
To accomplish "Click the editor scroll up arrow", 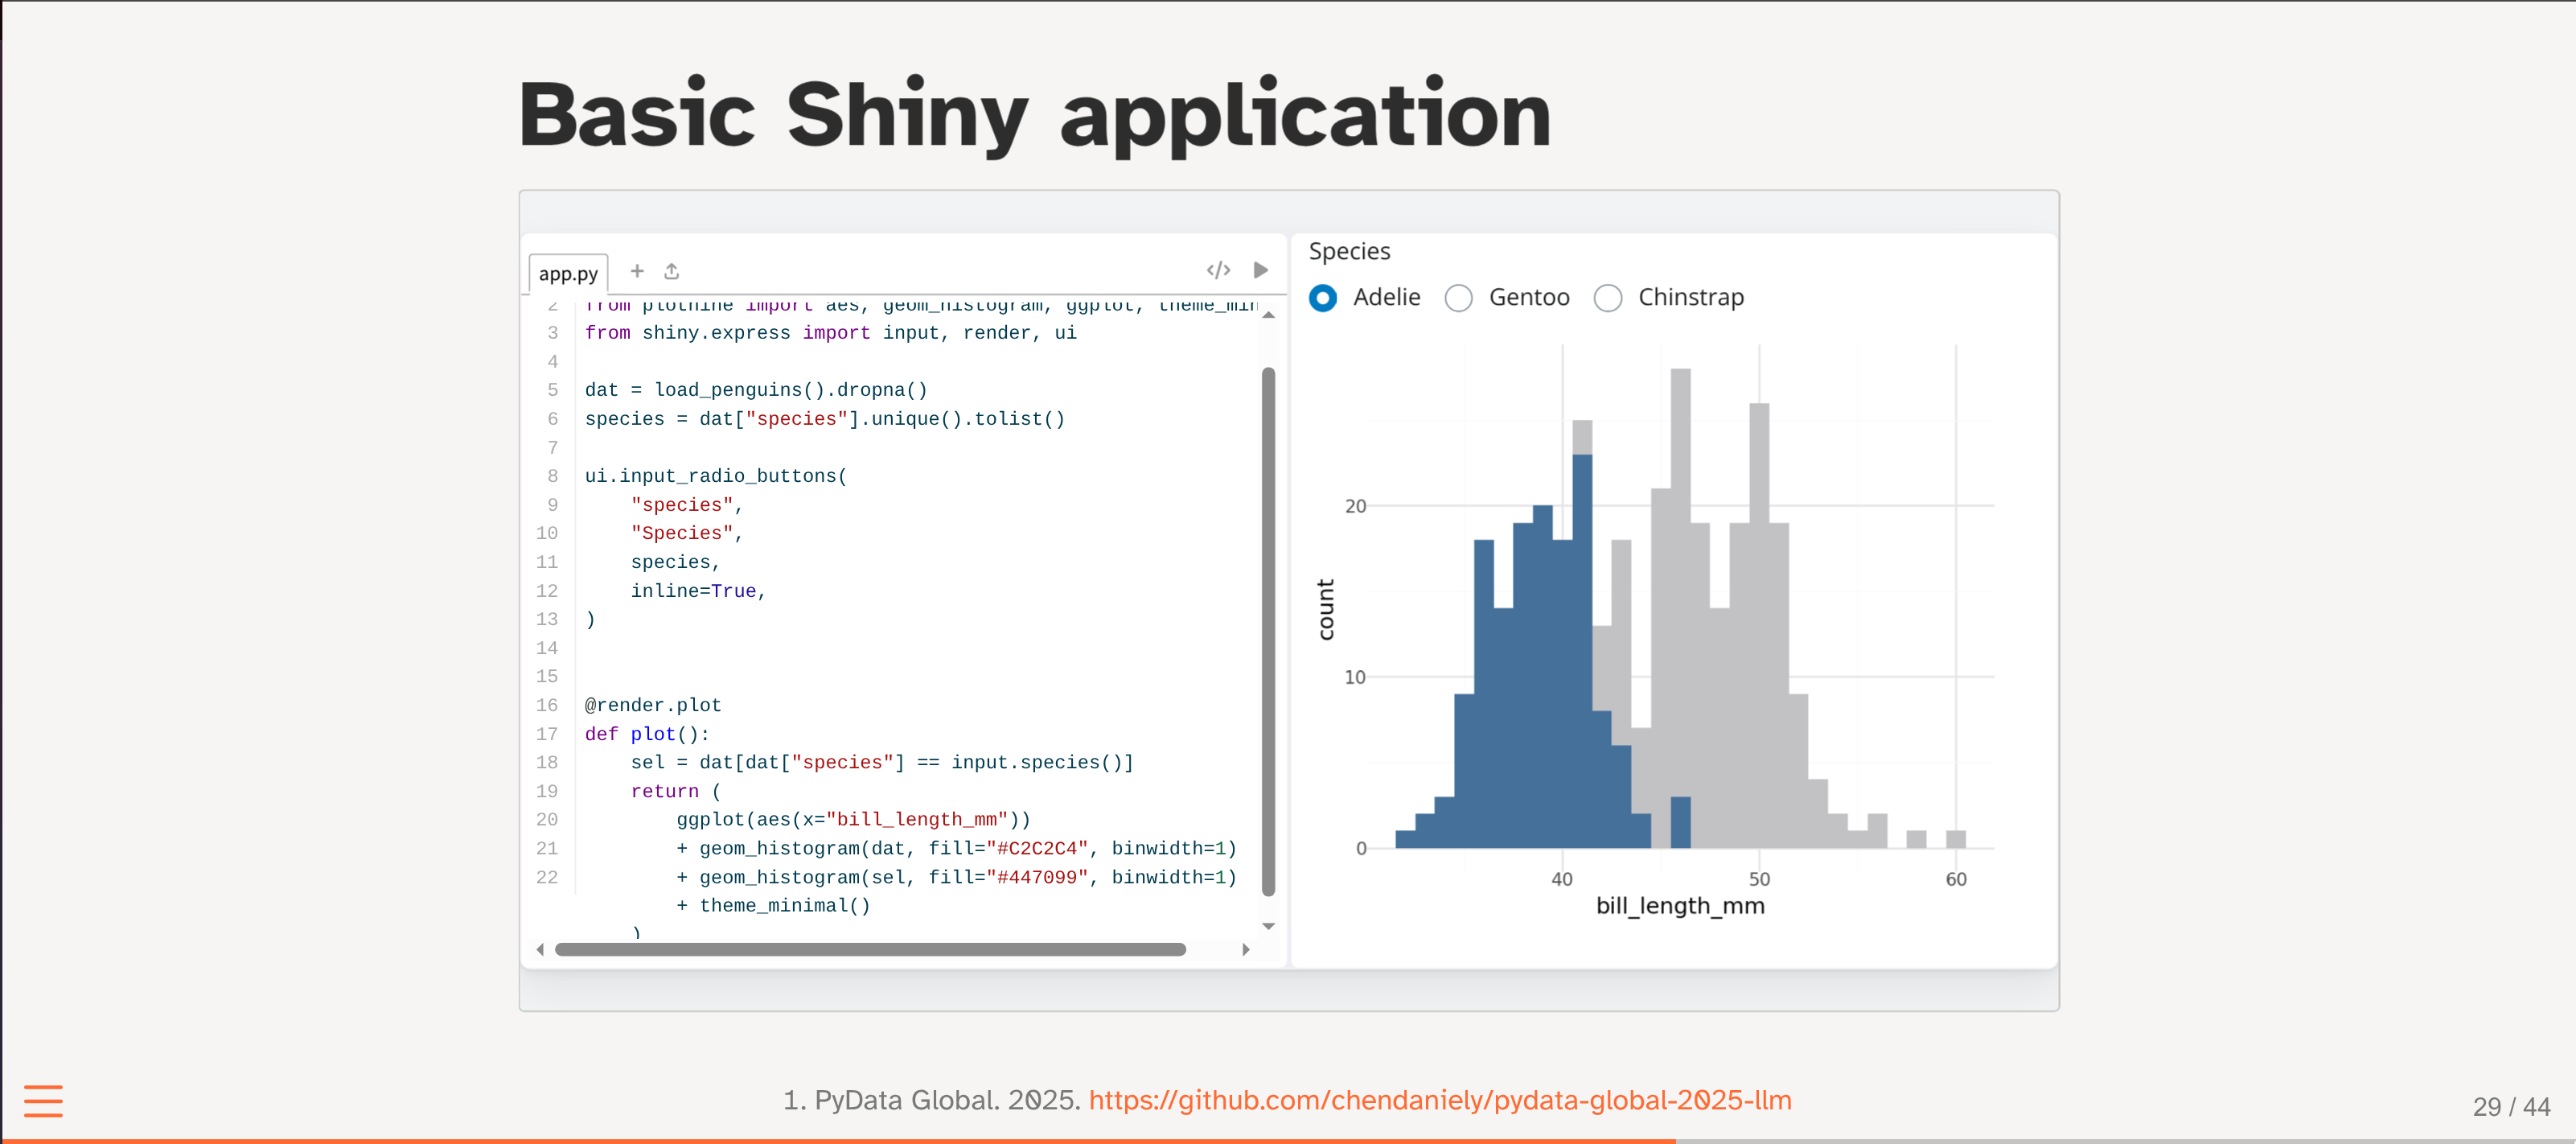I will tap(1268, 315).
